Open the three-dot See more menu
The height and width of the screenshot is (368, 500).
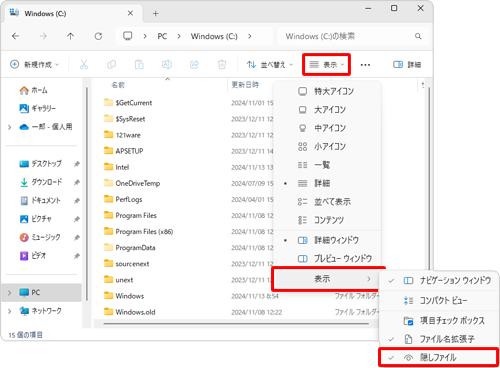click(365, 65)
